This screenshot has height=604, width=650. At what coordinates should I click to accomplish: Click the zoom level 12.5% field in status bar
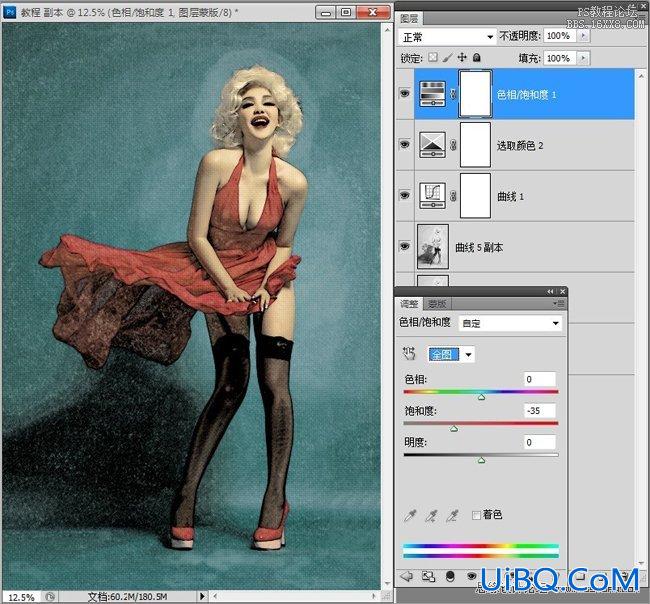coord(22,597)
